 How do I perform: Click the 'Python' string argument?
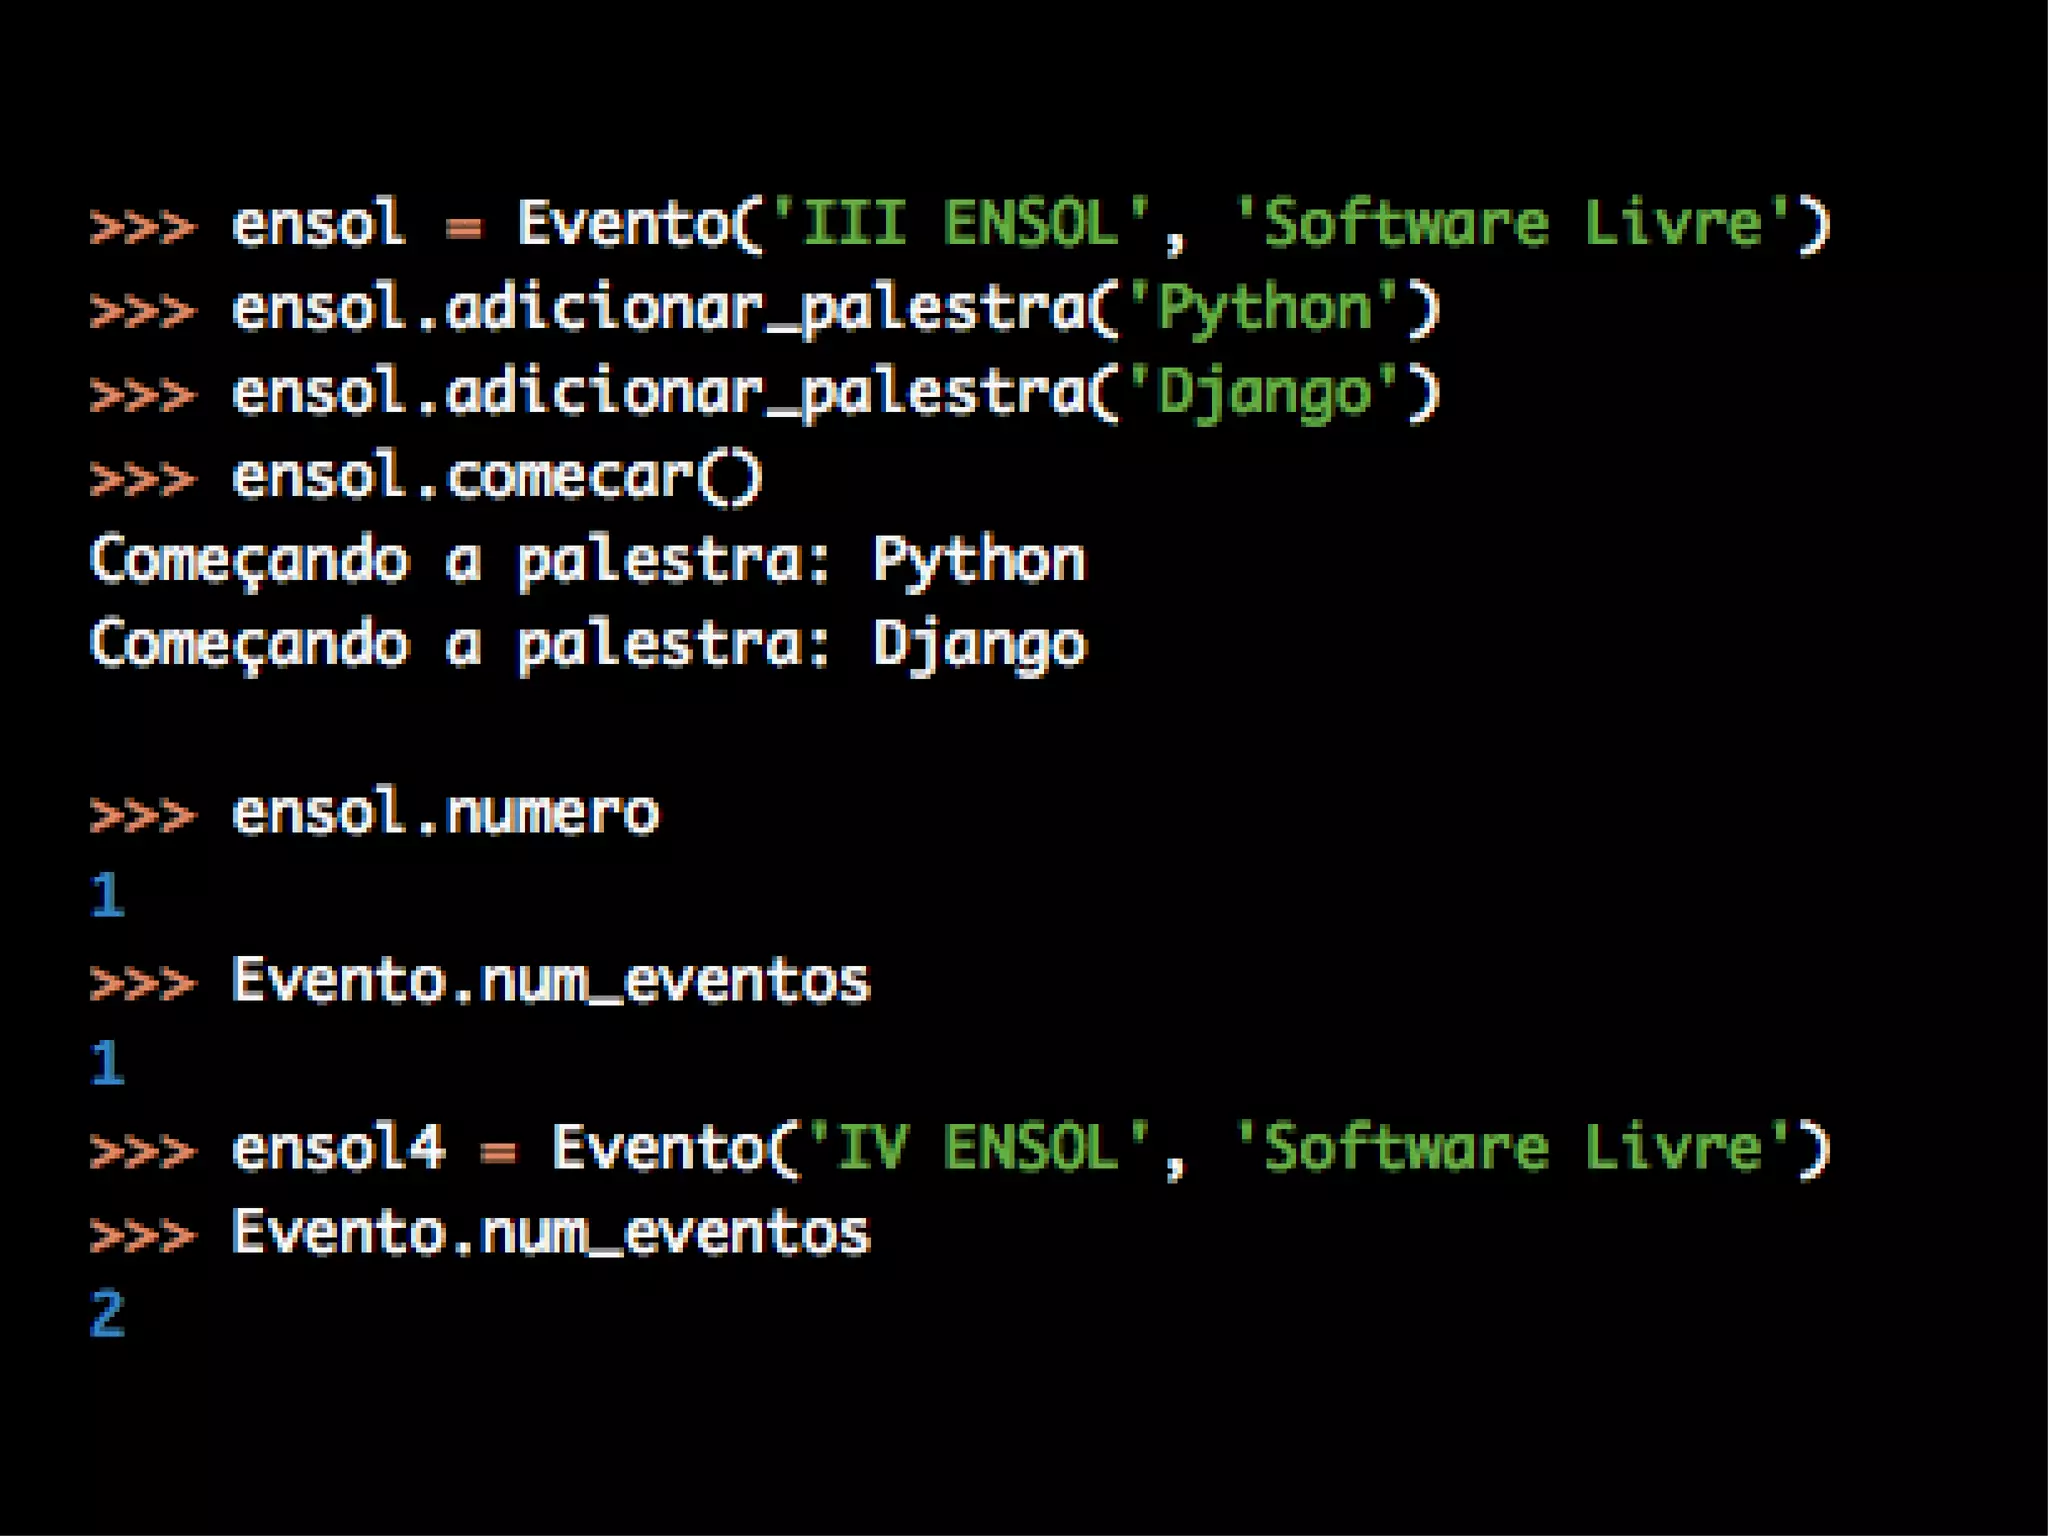[1263, 308]
